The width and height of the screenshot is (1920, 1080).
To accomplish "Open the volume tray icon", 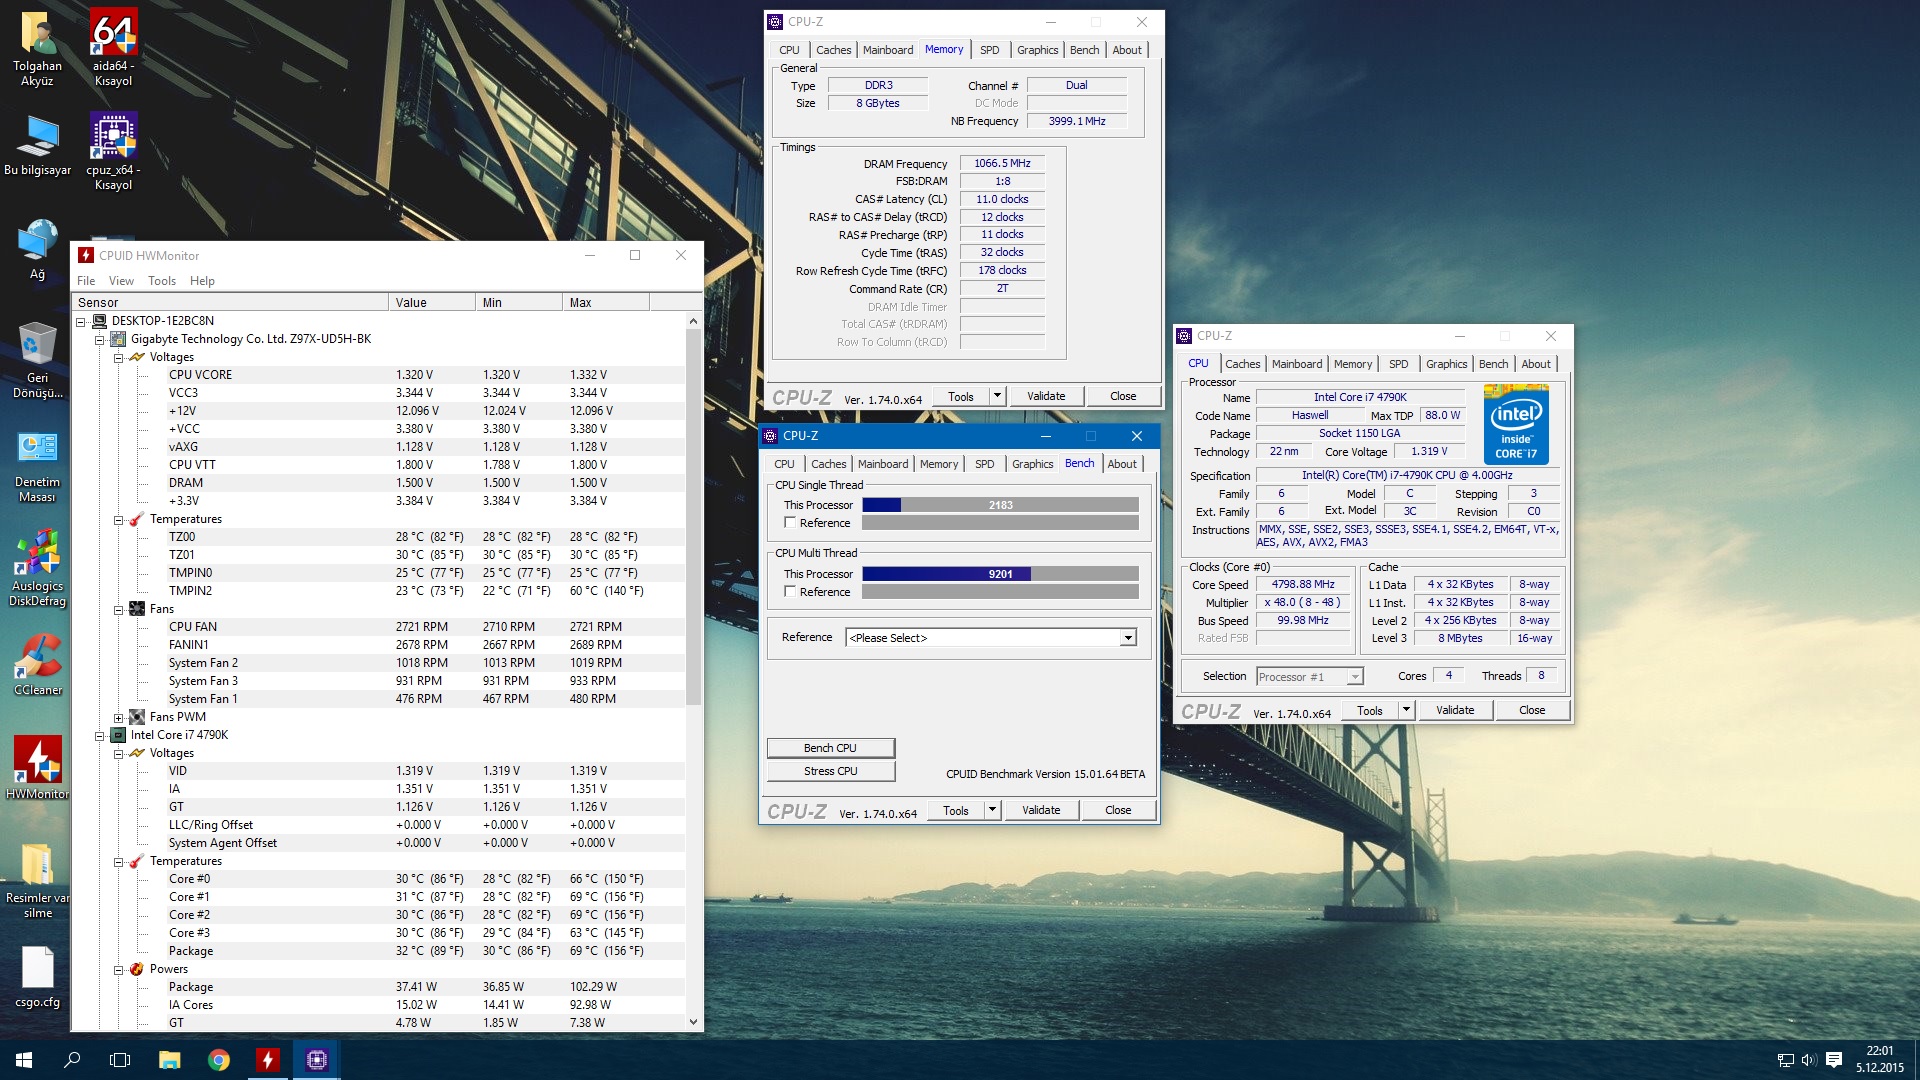I will [1808, 1060].
